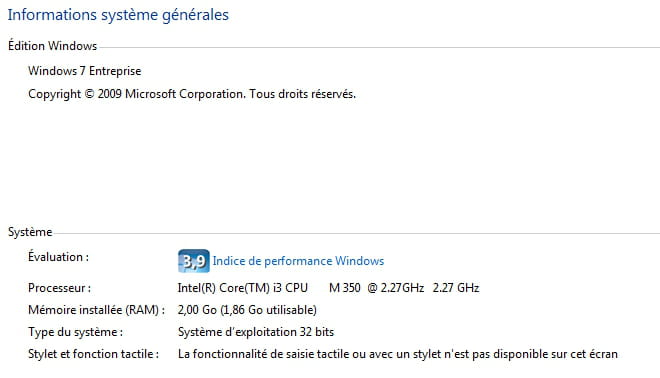
Task: Click the Stylet et fonction tactile label
Action: [x=93, y=354]
